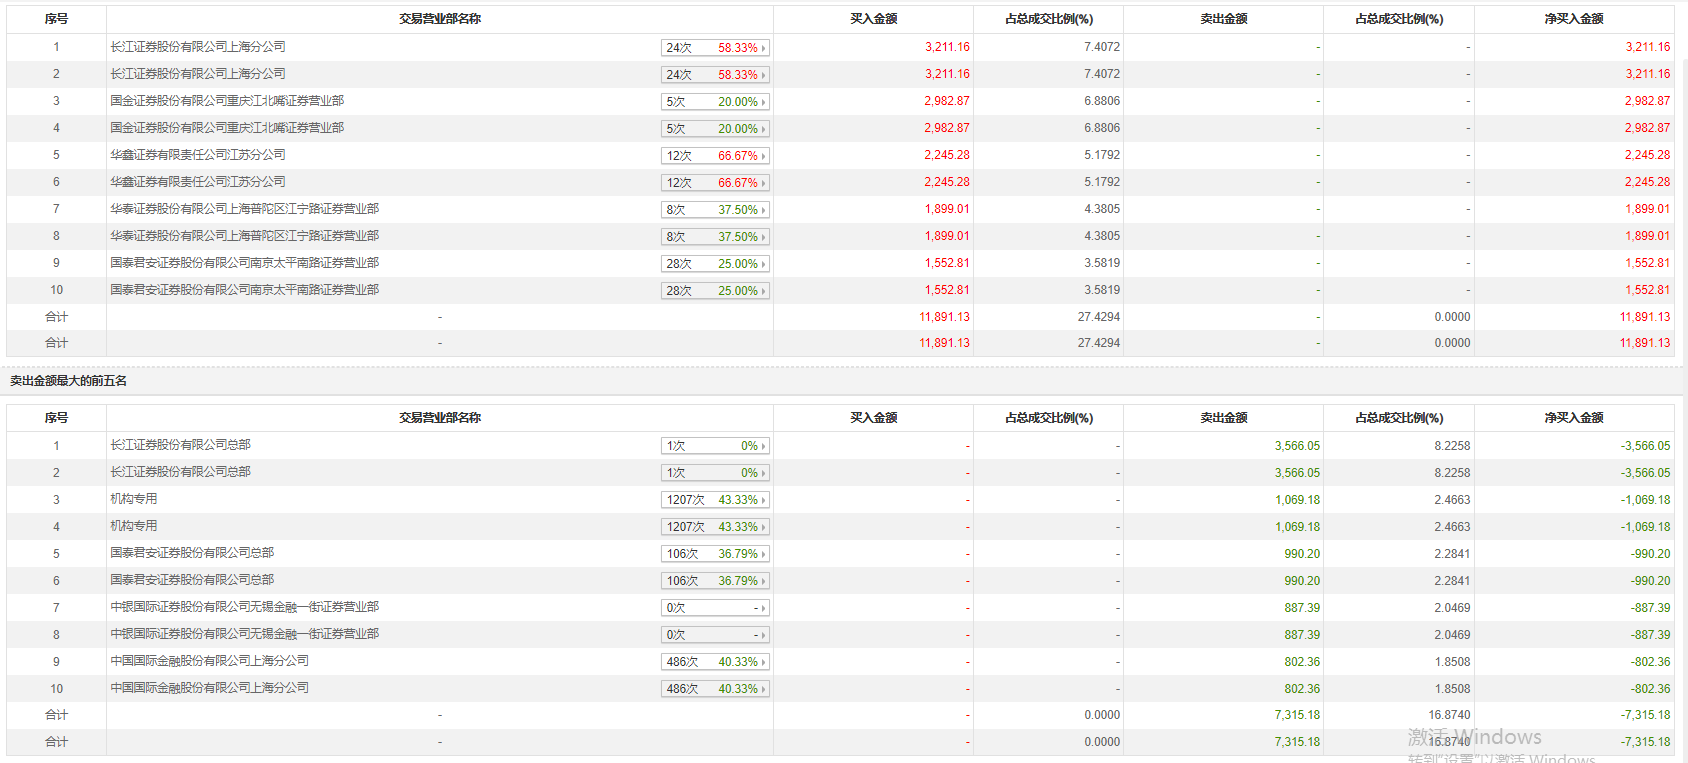This screenshot has height=763, width=1688.
Task: Select the 卖出金额最大的前五名 section title
Action: pos(69,381)
